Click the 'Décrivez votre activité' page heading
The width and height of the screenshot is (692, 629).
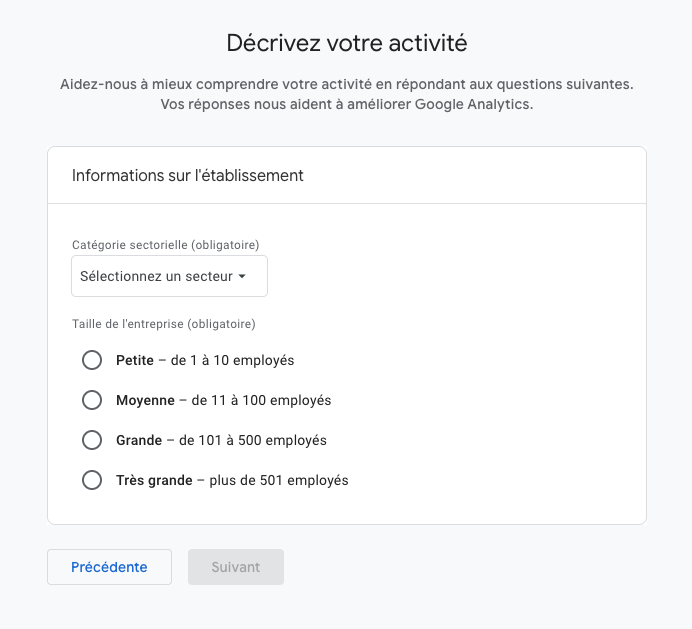click(x=346, y=43)
